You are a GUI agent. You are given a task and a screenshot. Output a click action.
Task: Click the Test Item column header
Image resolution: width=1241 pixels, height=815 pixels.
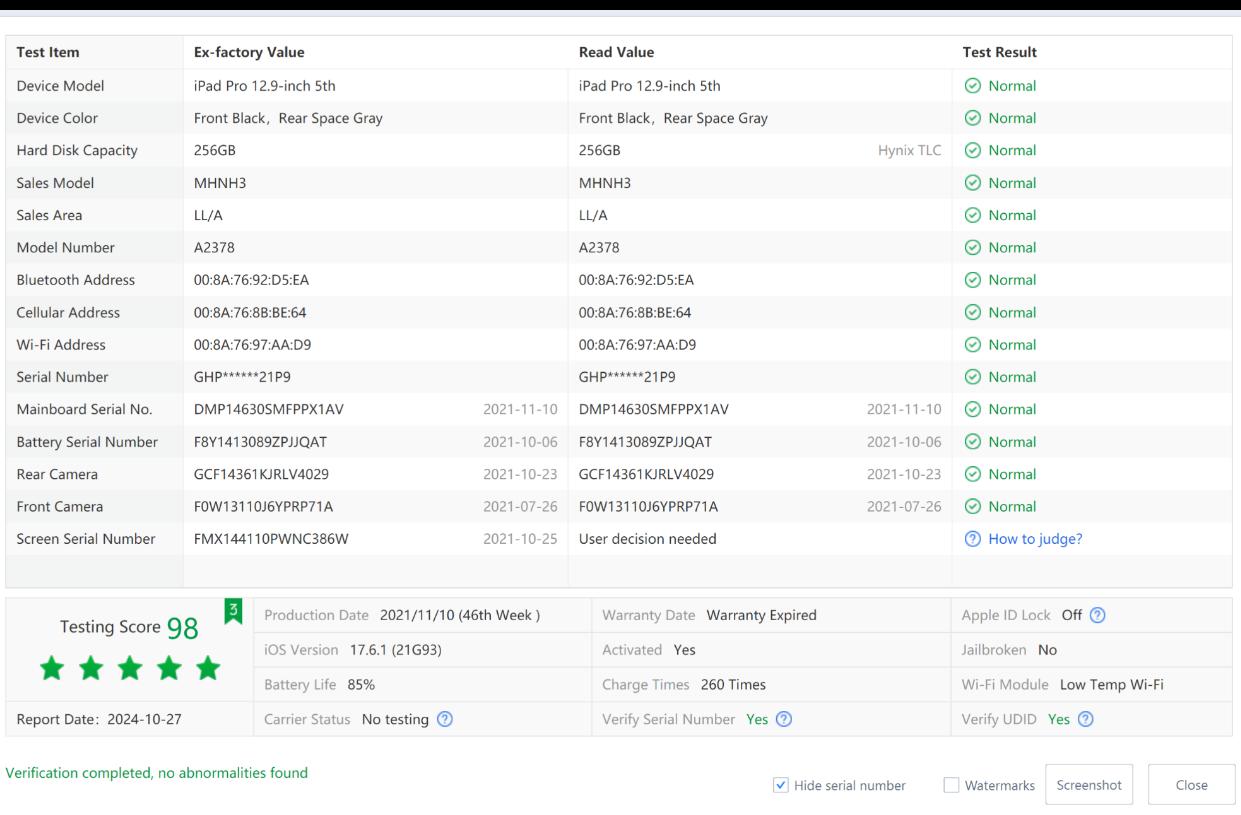coord(48,52)
